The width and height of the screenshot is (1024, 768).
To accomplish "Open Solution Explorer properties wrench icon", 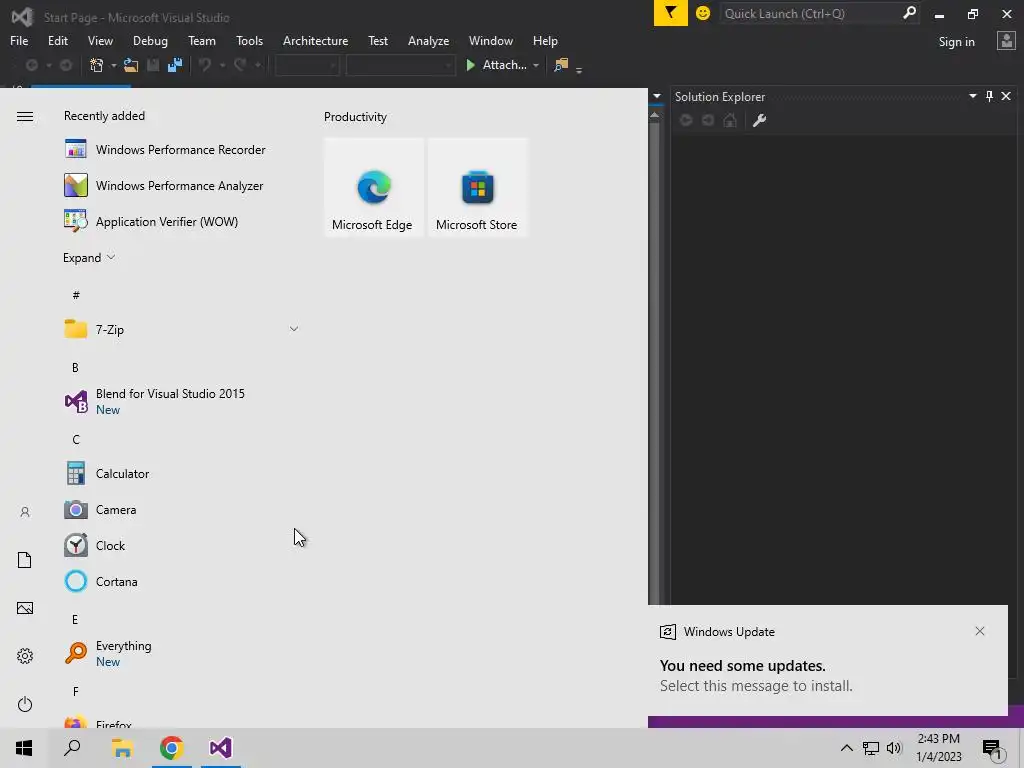I will (x=759, y=120).
